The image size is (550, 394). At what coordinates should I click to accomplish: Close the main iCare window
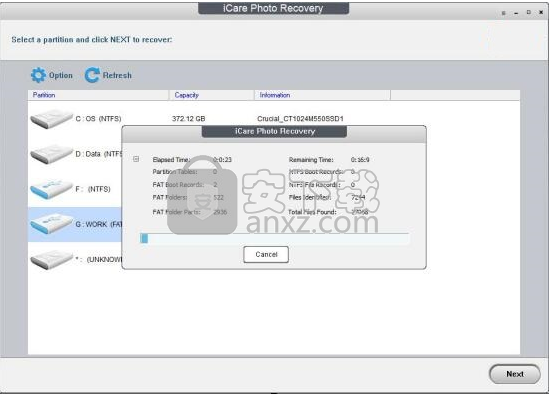pos(541,12)
